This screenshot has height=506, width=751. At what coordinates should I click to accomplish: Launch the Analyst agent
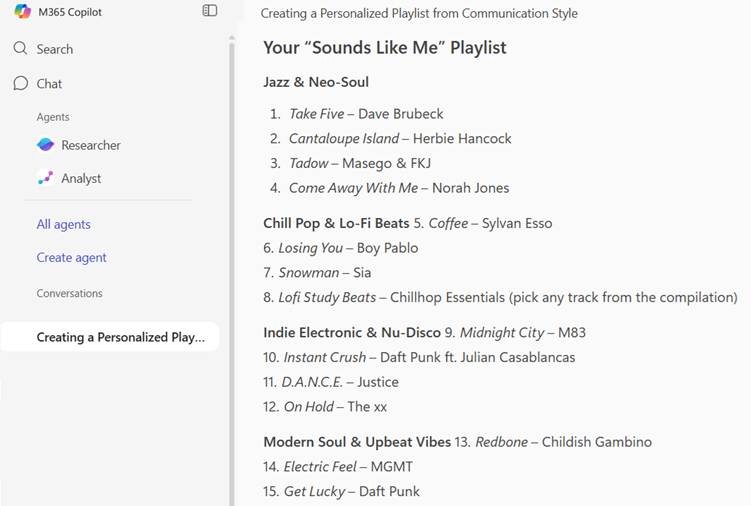coord(81,178)
